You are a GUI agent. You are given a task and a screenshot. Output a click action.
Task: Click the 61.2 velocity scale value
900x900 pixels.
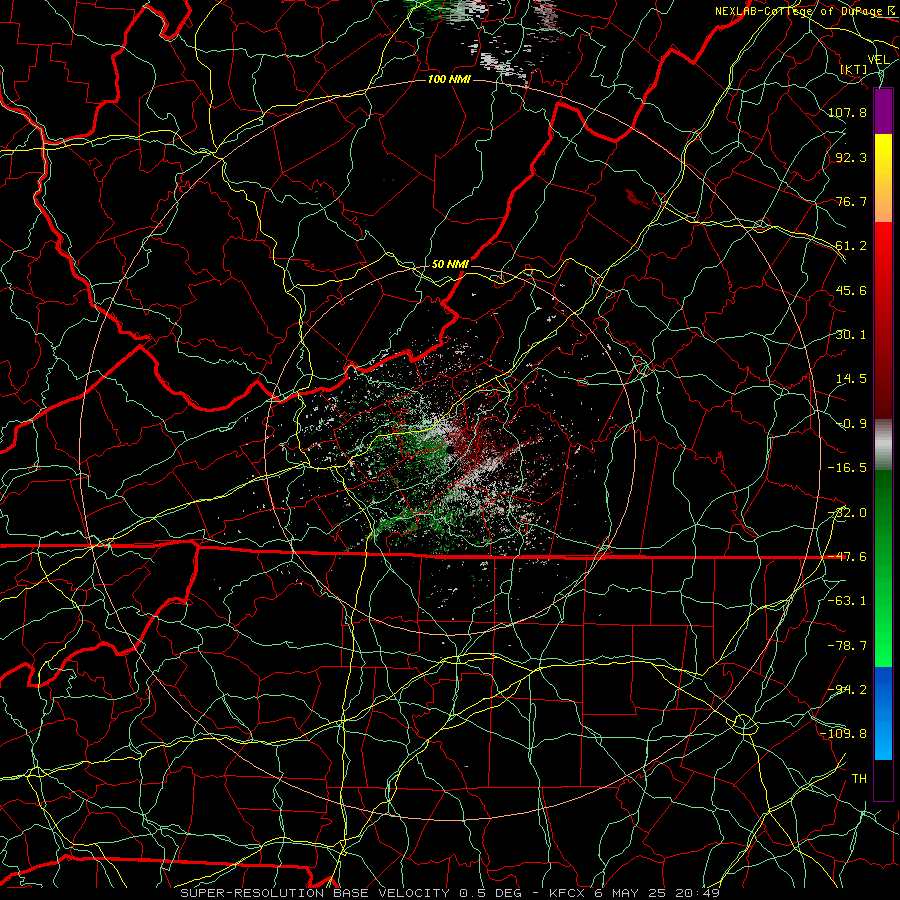click(x=851, y=246)
